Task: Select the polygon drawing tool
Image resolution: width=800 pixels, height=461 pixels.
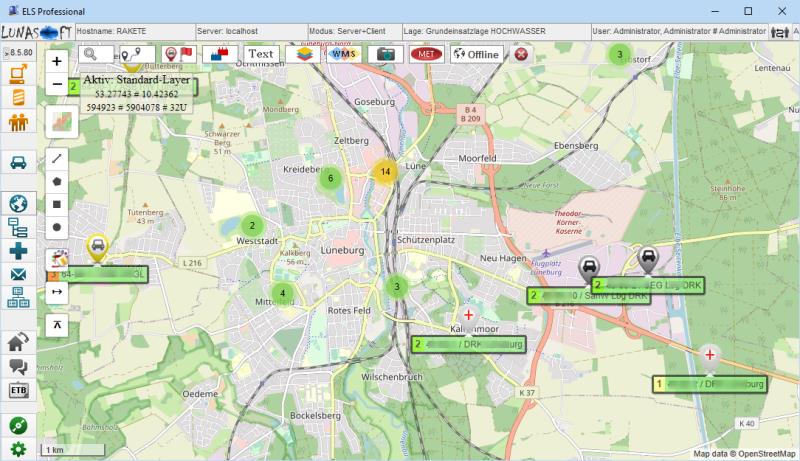Action: tap(57, 181)
